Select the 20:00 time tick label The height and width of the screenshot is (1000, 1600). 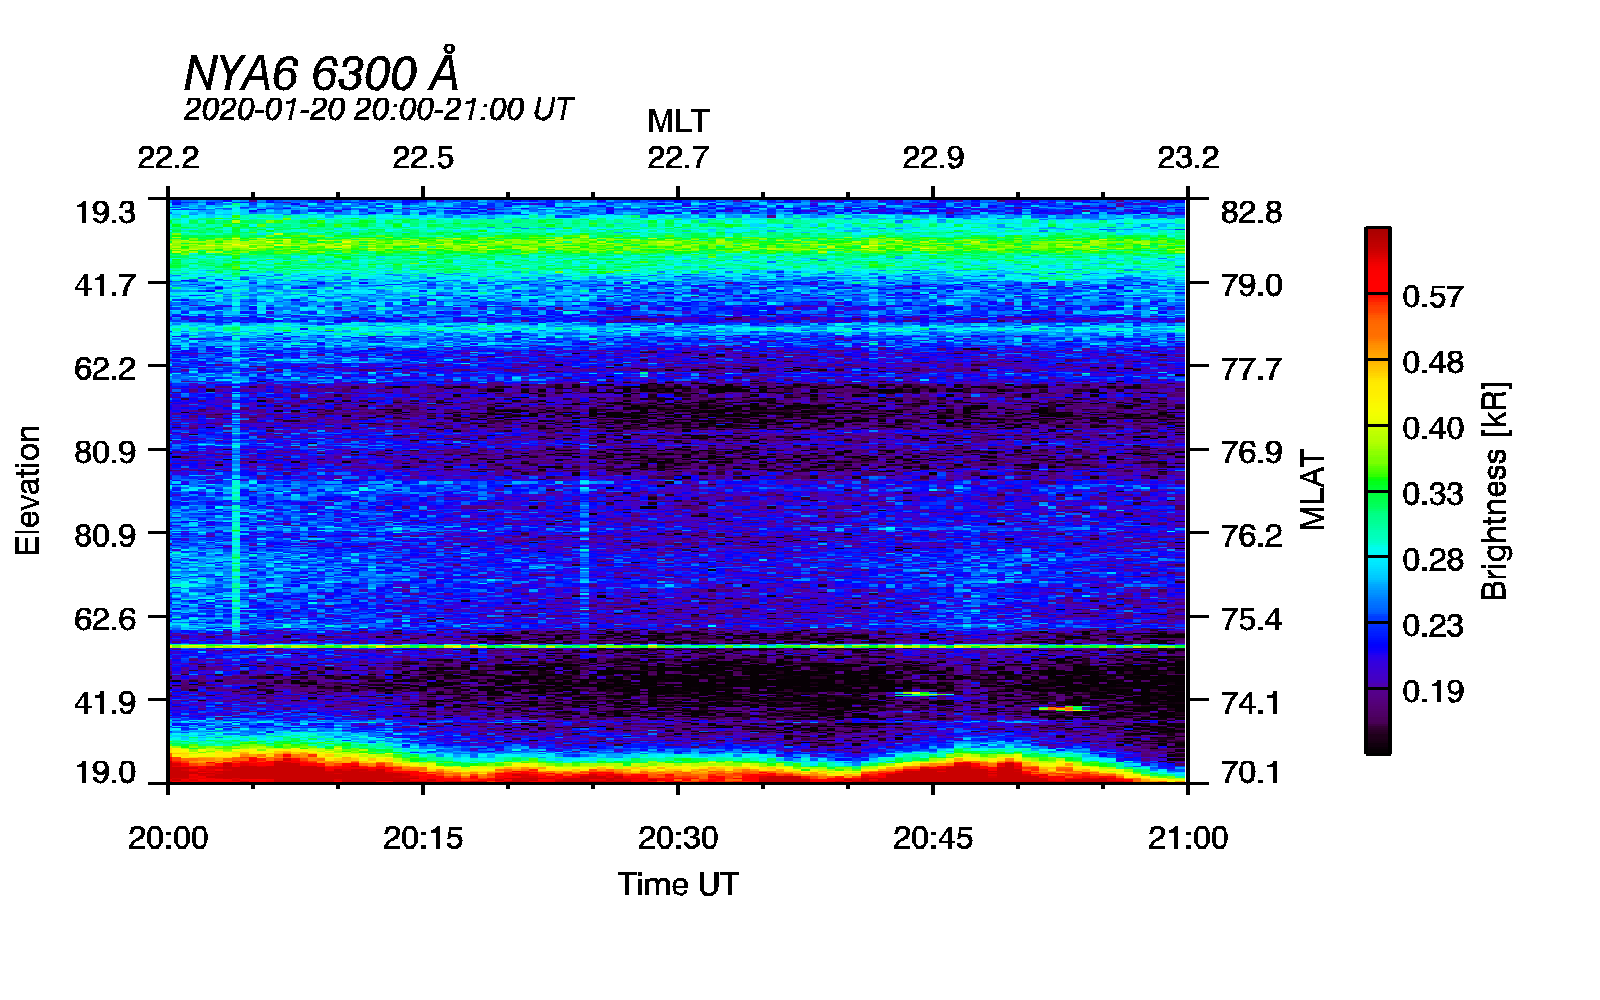(168, 838)
